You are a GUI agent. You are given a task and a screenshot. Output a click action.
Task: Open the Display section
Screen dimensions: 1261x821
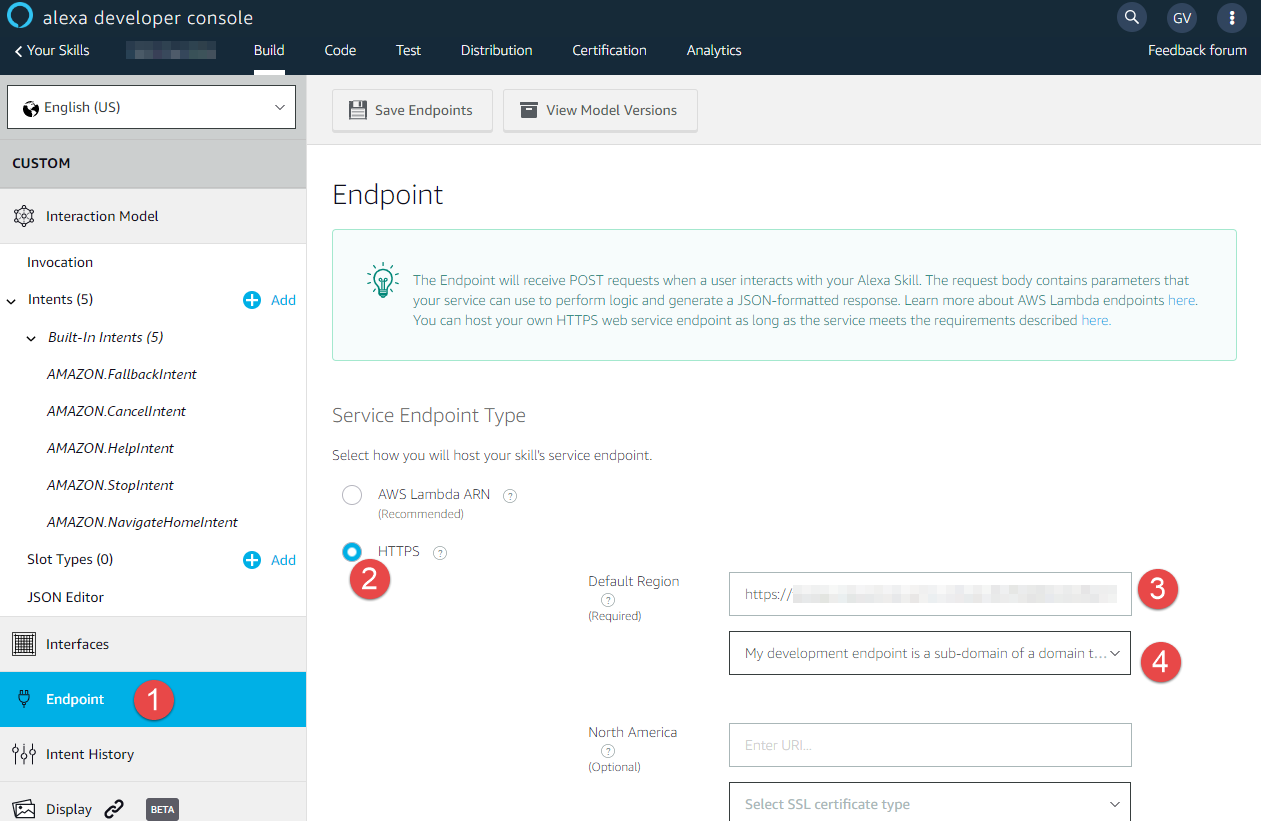tap(153, 804)
